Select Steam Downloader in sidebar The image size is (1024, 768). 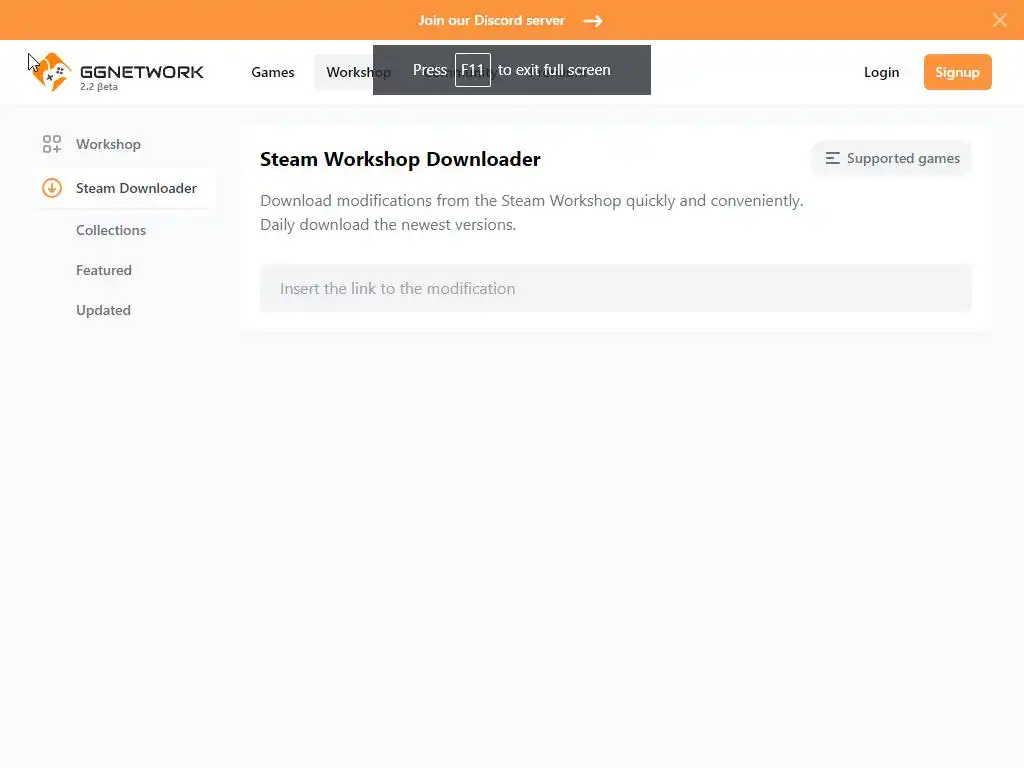[x=123, y=188]
